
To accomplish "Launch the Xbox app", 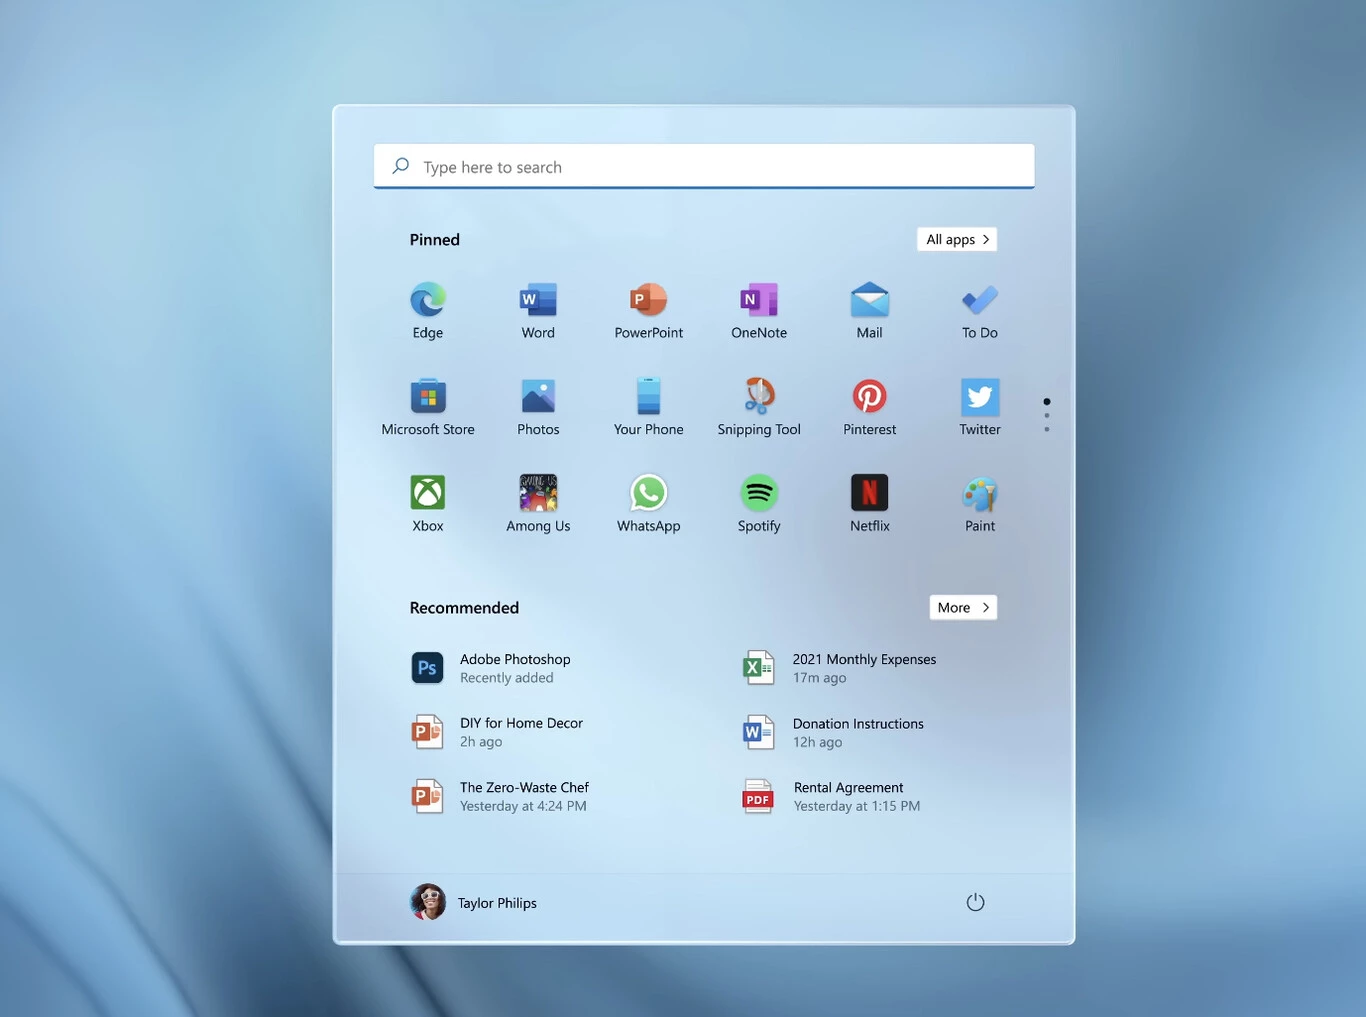I will pyautogui.click(x=428, y=493).
